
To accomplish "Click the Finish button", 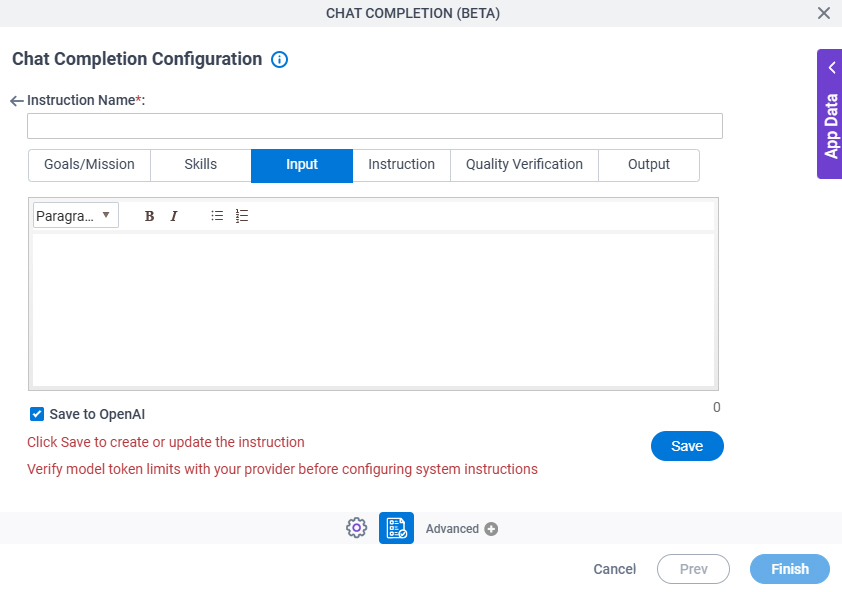I will pyautogui.click(x=789, y=569).
